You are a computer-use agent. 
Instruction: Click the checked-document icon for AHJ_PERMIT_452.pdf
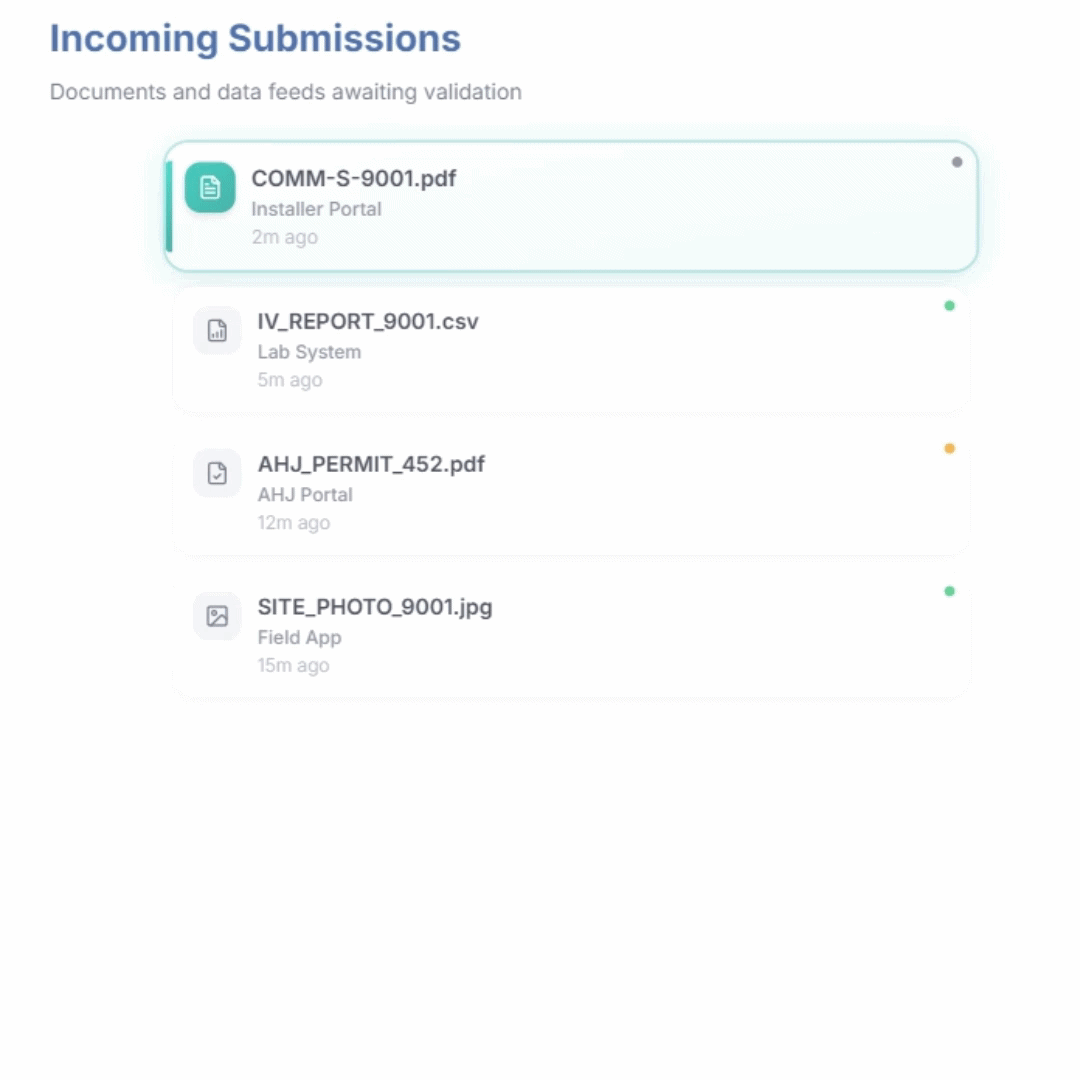217,473
